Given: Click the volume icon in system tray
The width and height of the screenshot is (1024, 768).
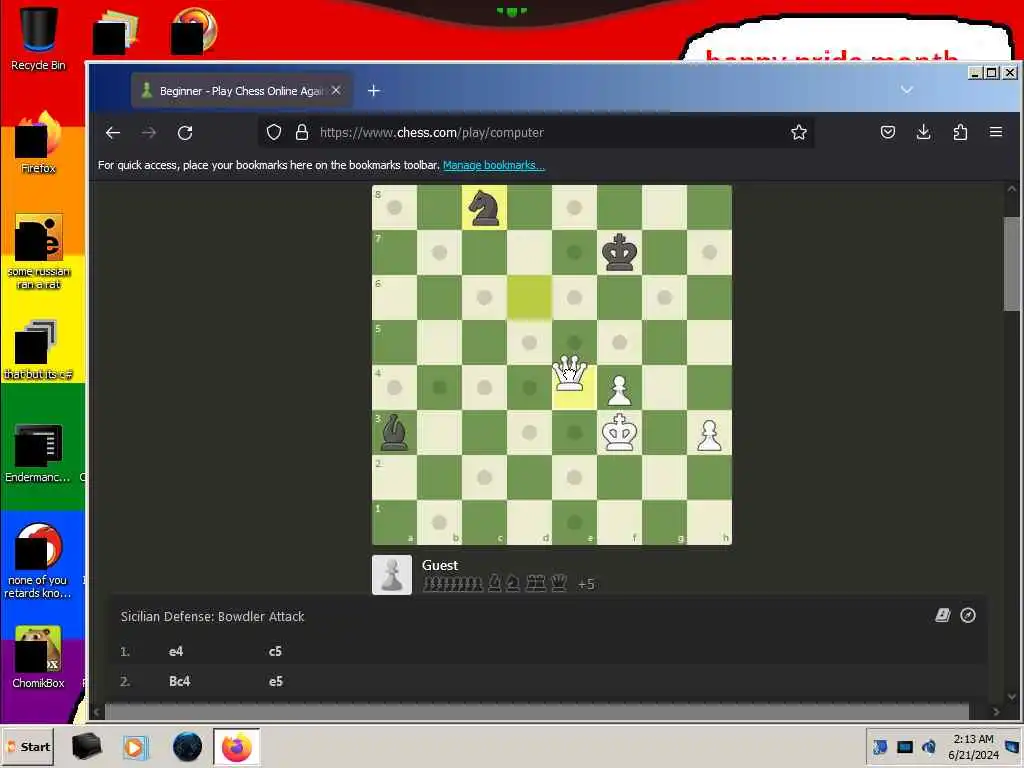Looking at the screenshot, I should tap(929, 746).
